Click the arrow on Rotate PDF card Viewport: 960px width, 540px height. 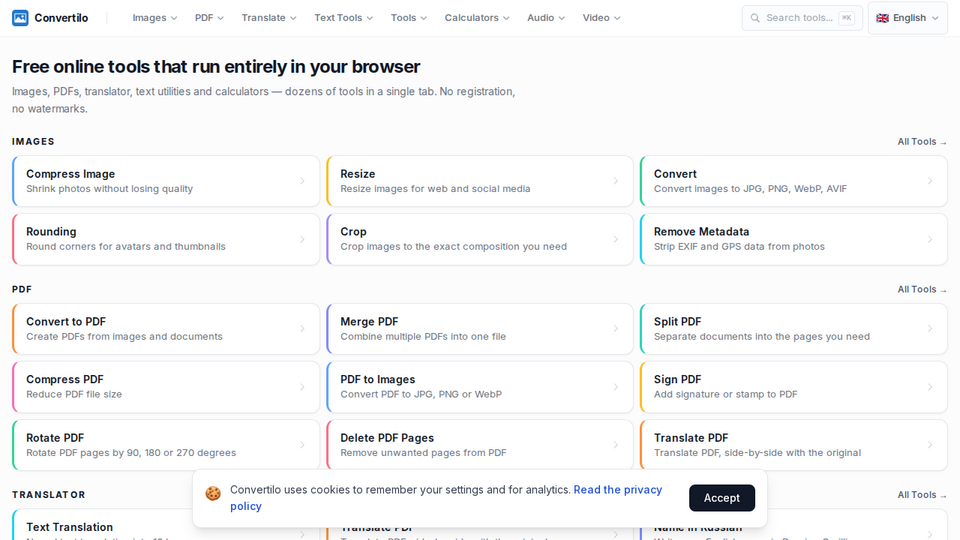tap(302, 445)
